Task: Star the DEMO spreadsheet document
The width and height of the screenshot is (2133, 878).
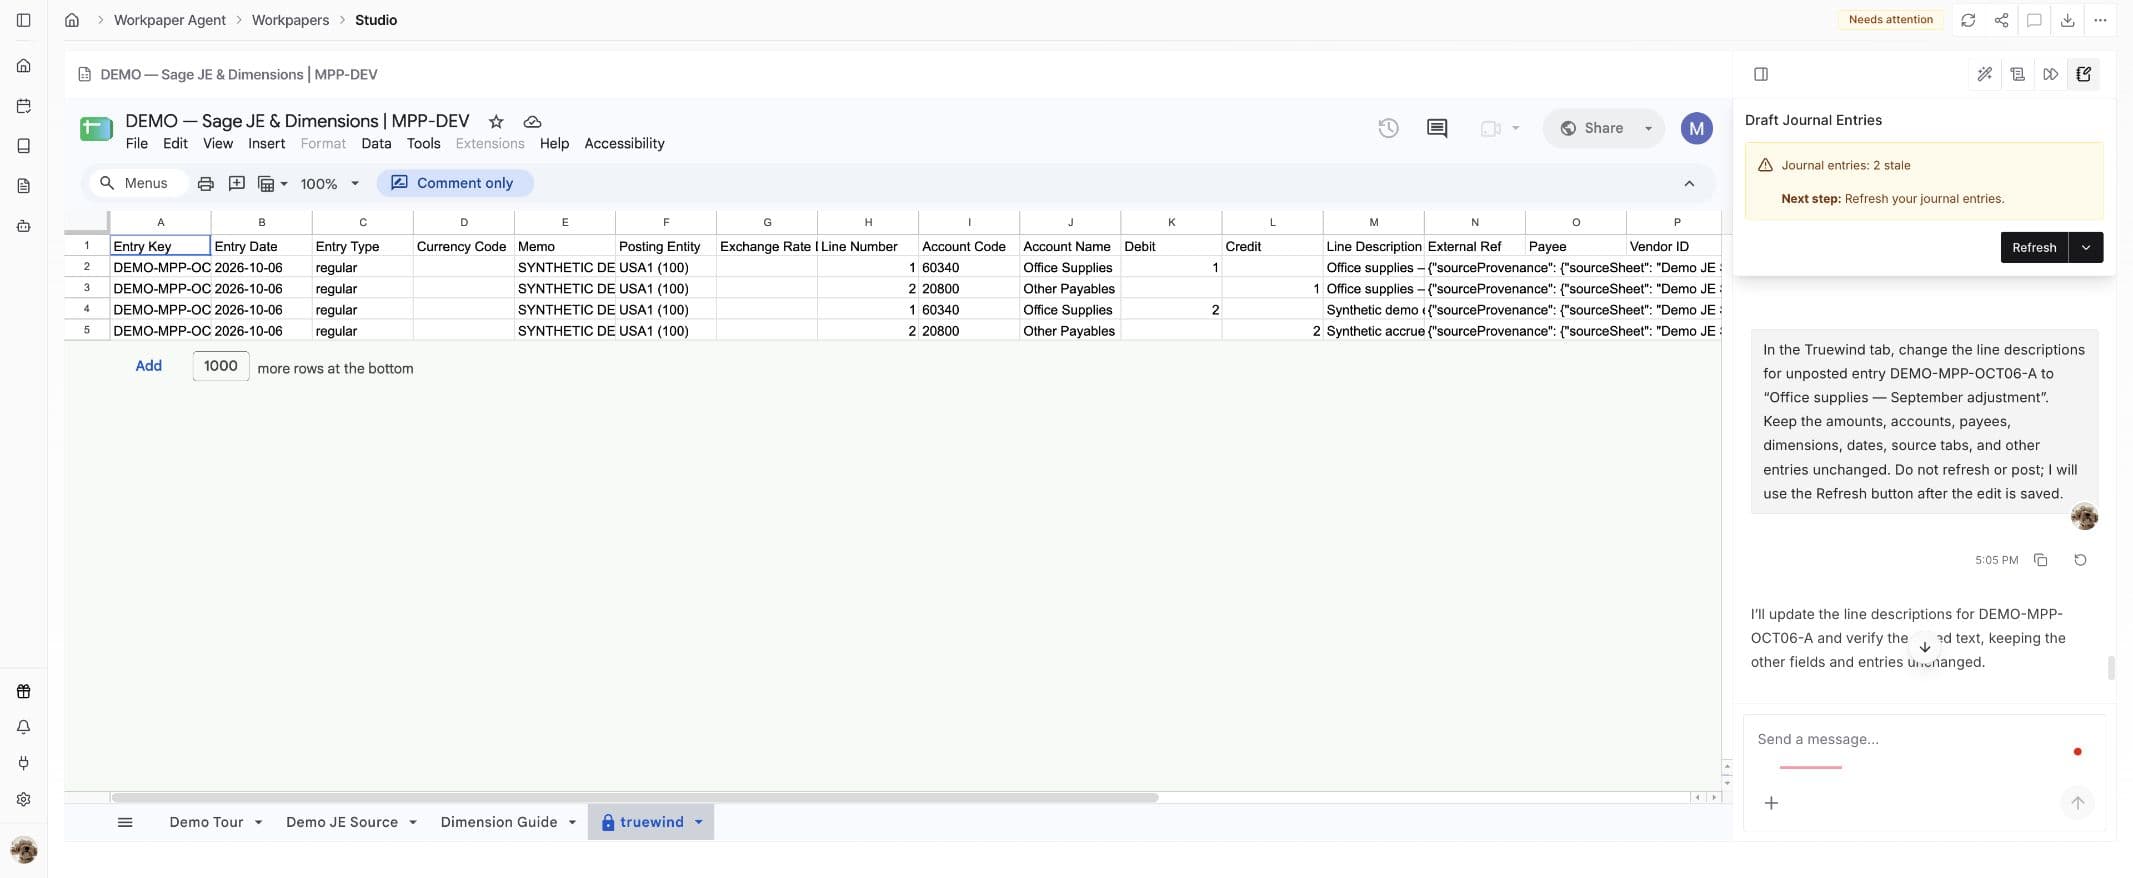Action: (496, 121)
